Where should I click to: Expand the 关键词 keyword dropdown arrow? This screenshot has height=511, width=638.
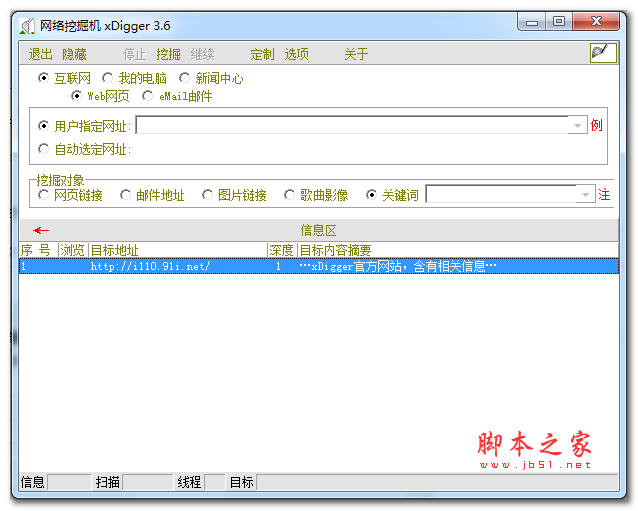click(586, 194)
